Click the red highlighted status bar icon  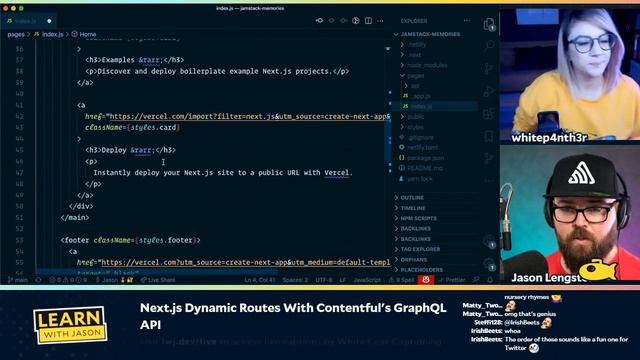(x=426, y=280)
